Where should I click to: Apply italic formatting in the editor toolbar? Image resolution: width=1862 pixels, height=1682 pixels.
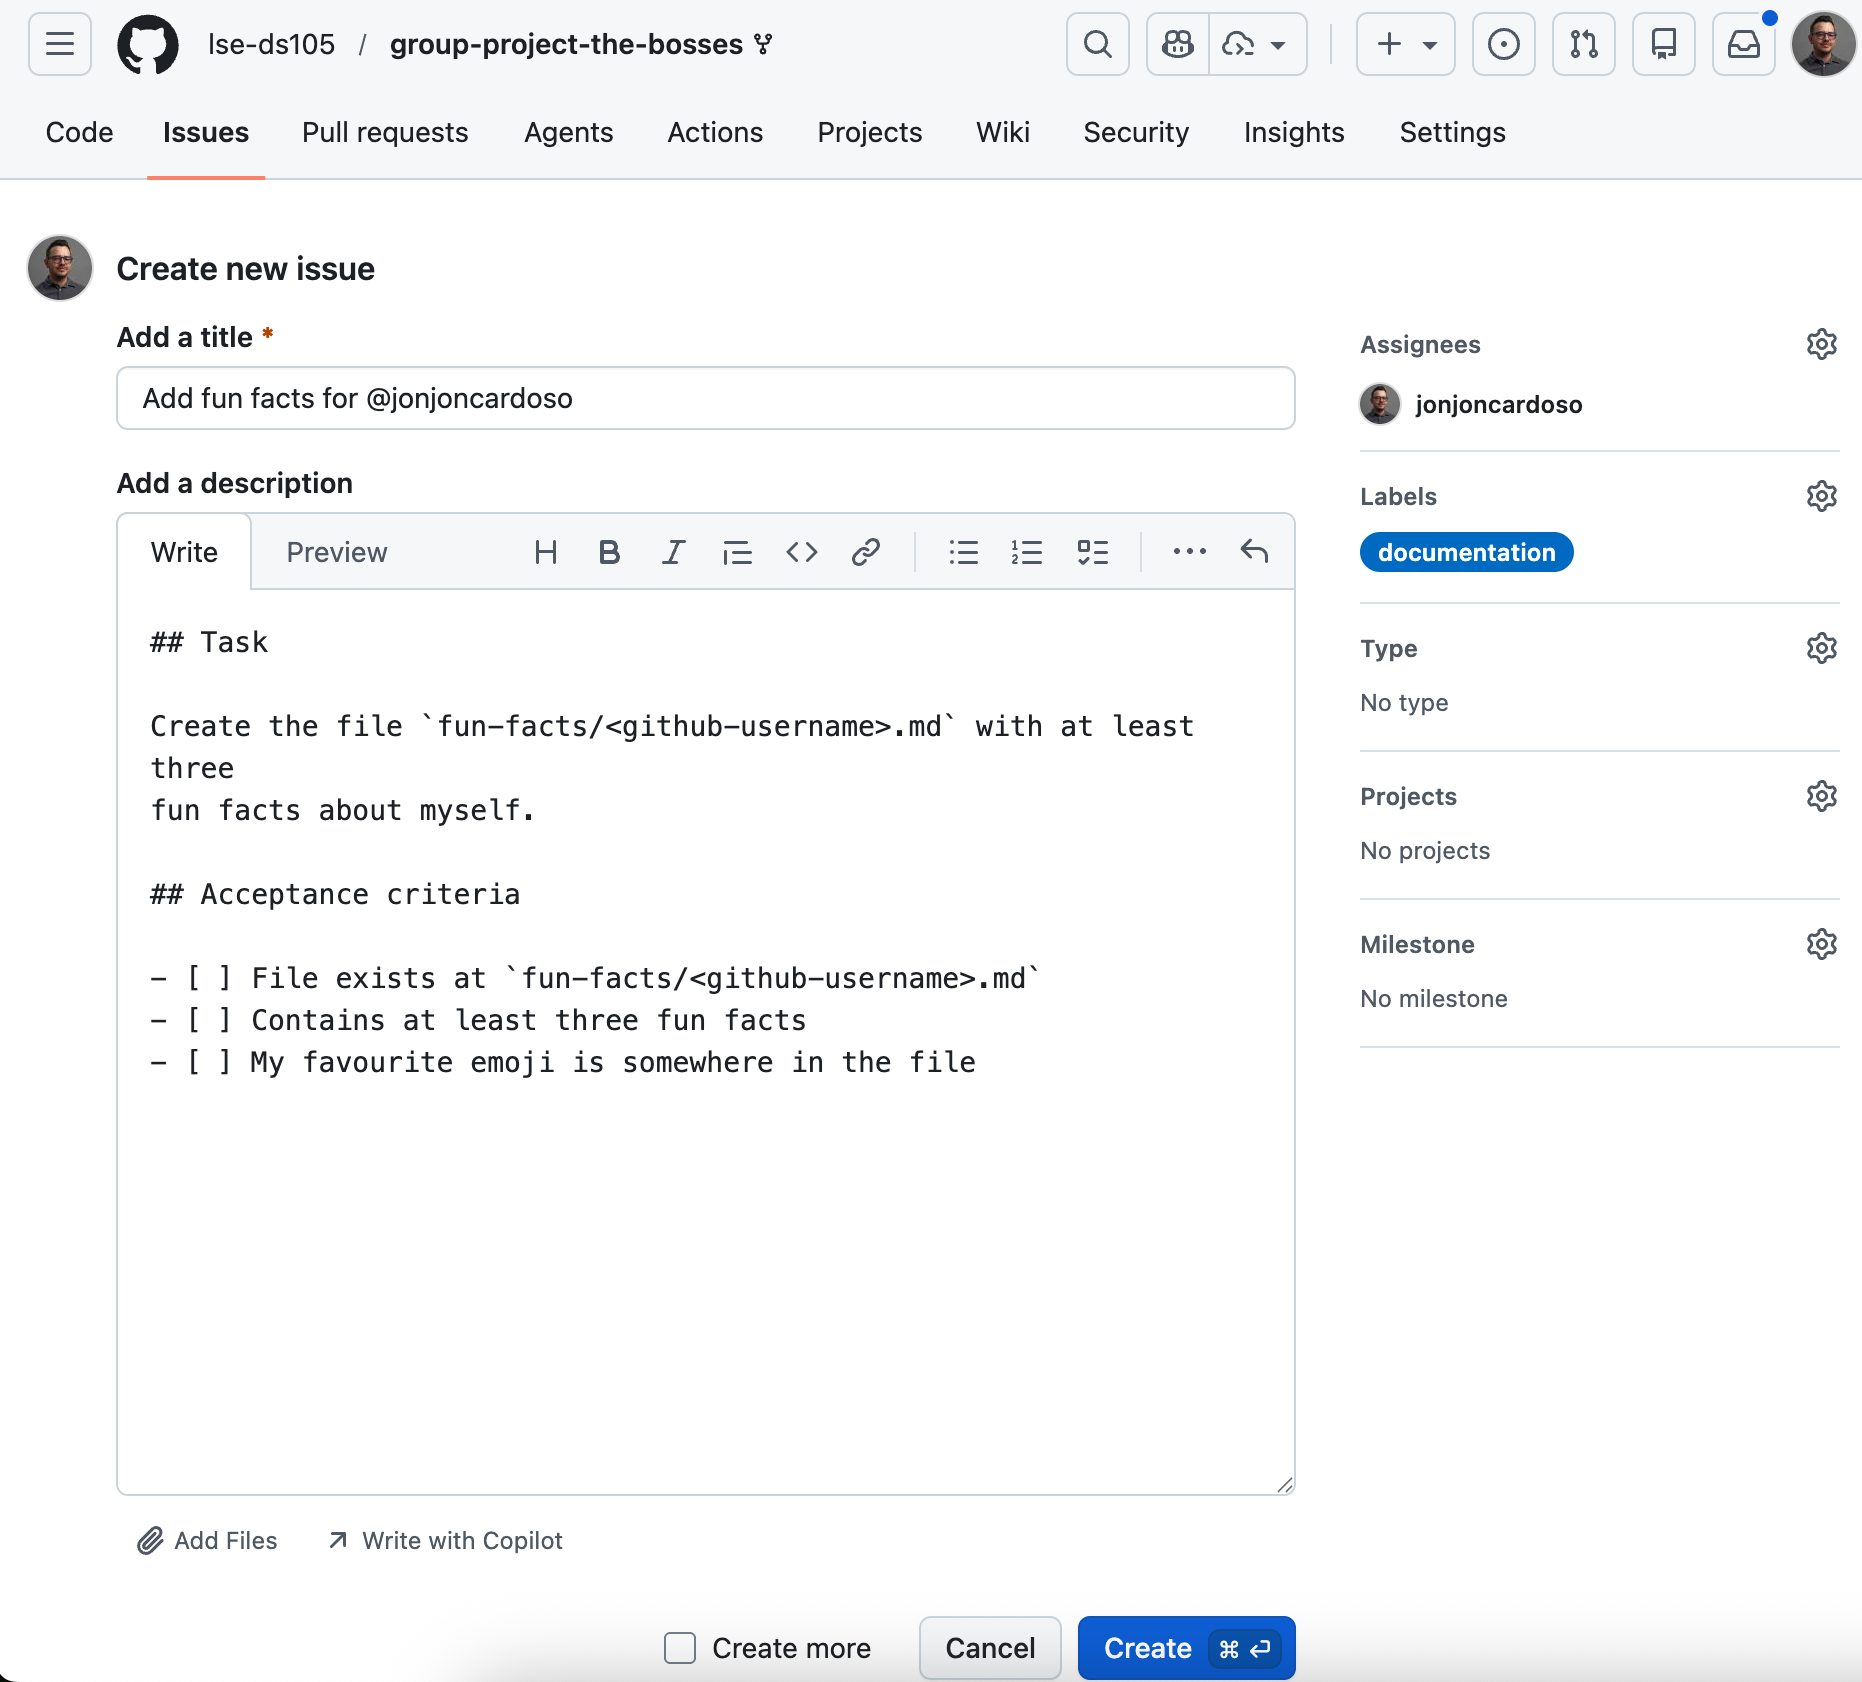click(x=673, y=552)
